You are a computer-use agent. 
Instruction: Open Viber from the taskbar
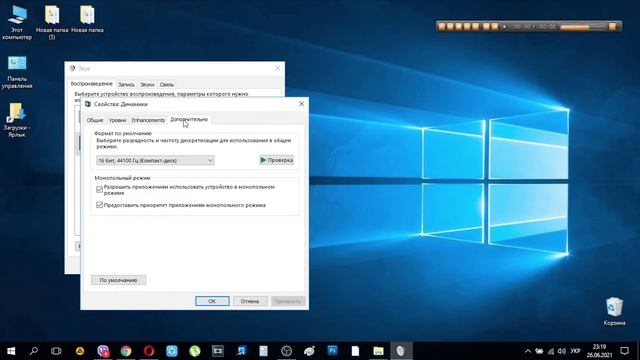(103, 351)
